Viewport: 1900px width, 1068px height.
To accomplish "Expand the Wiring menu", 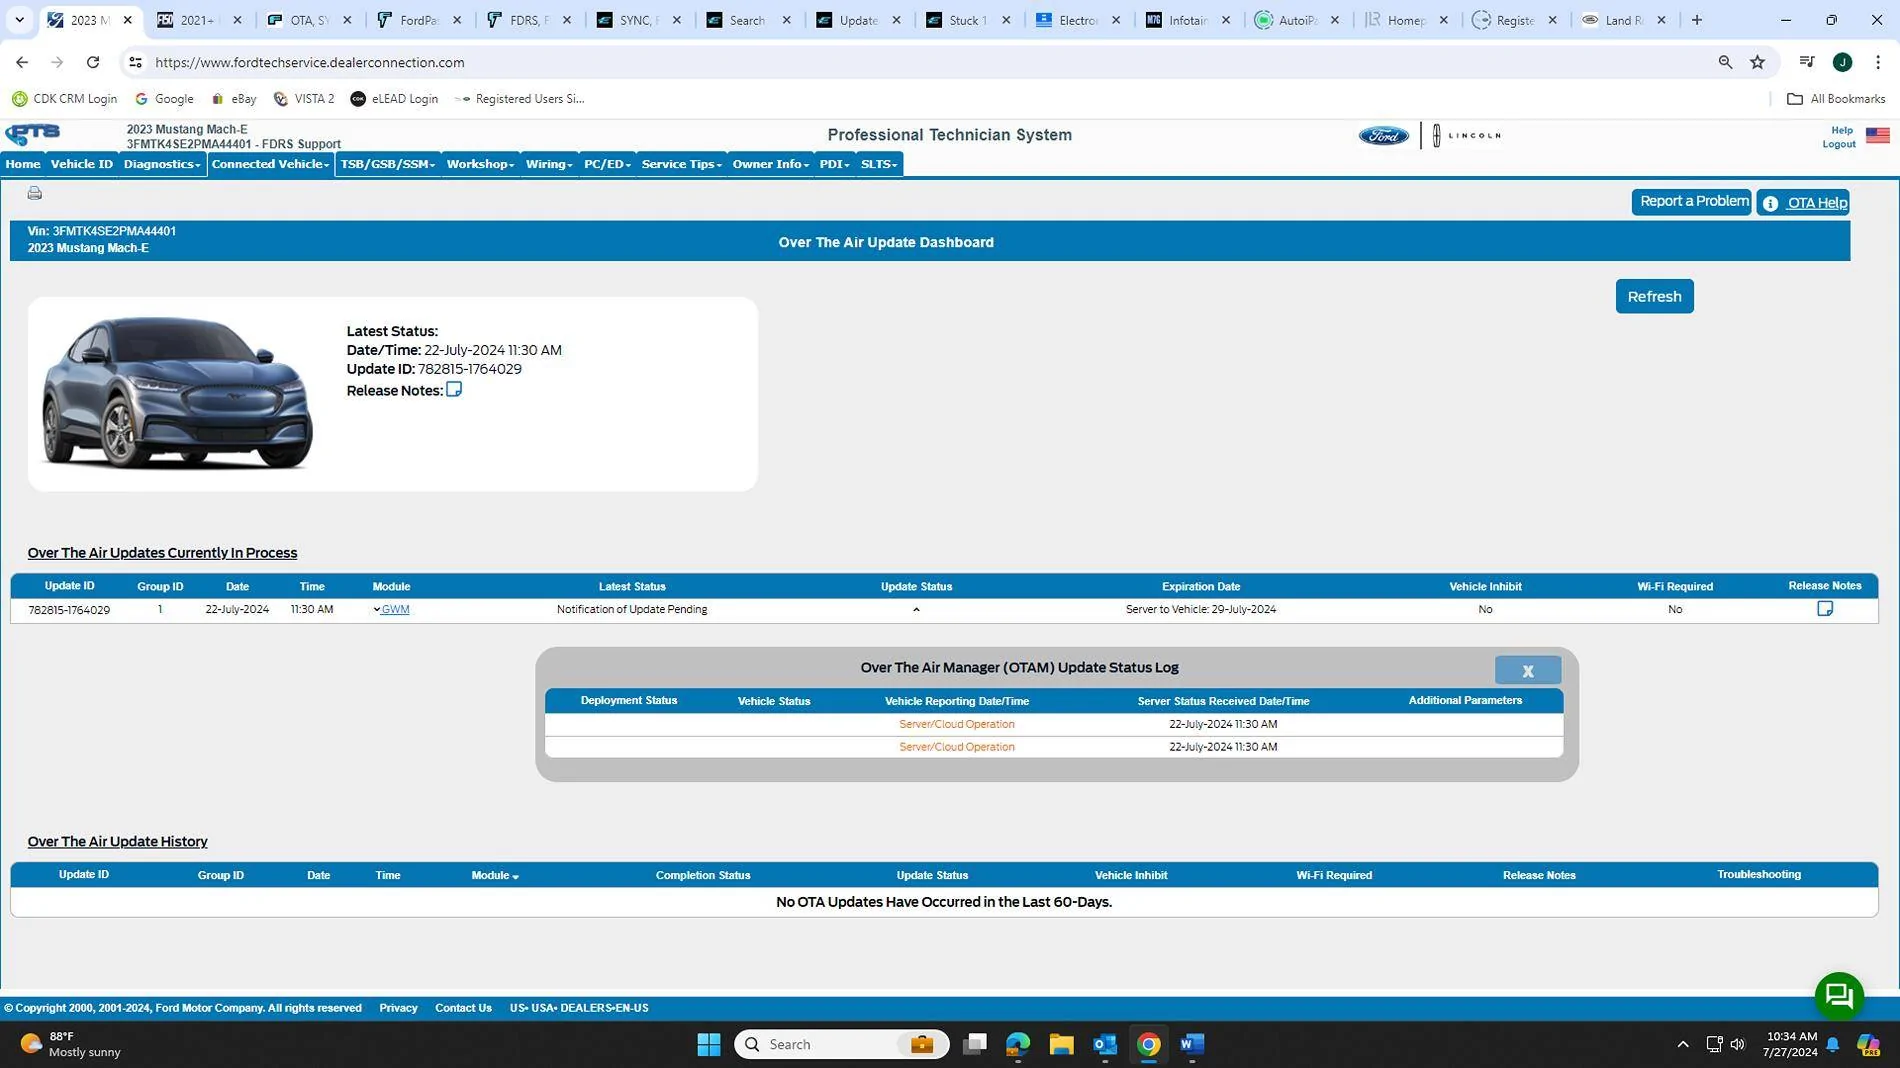I will (x=549, y=164).
